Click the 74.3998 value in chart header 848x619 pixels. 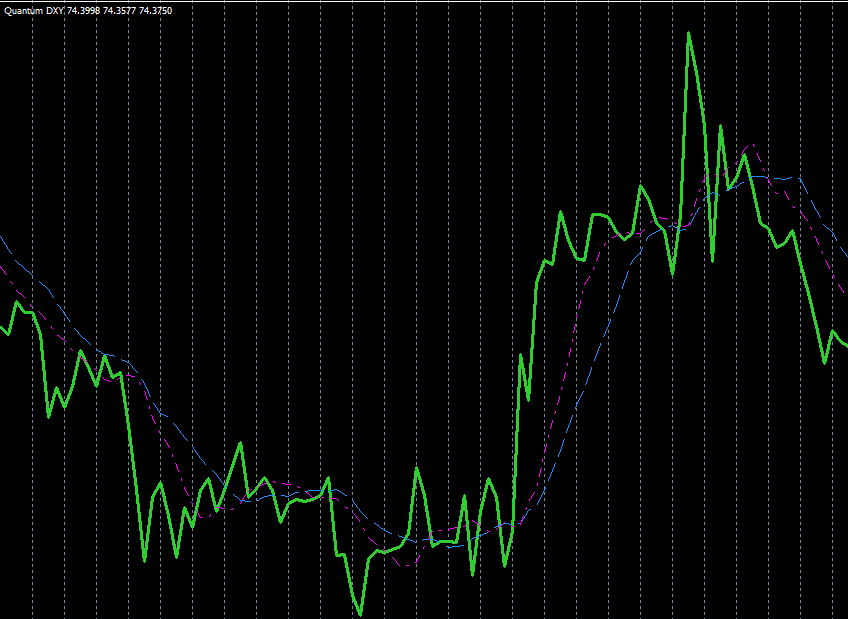click(x=83, y=10)
